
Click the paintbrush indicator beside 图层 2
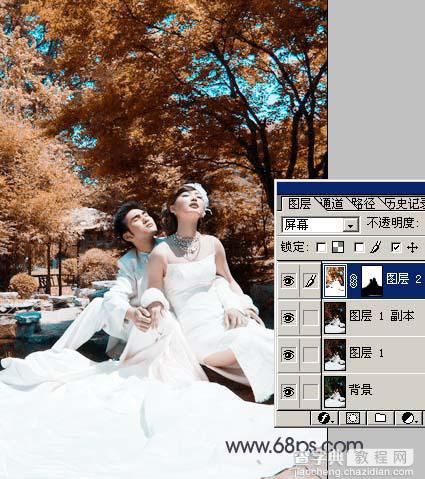[310, 281]
